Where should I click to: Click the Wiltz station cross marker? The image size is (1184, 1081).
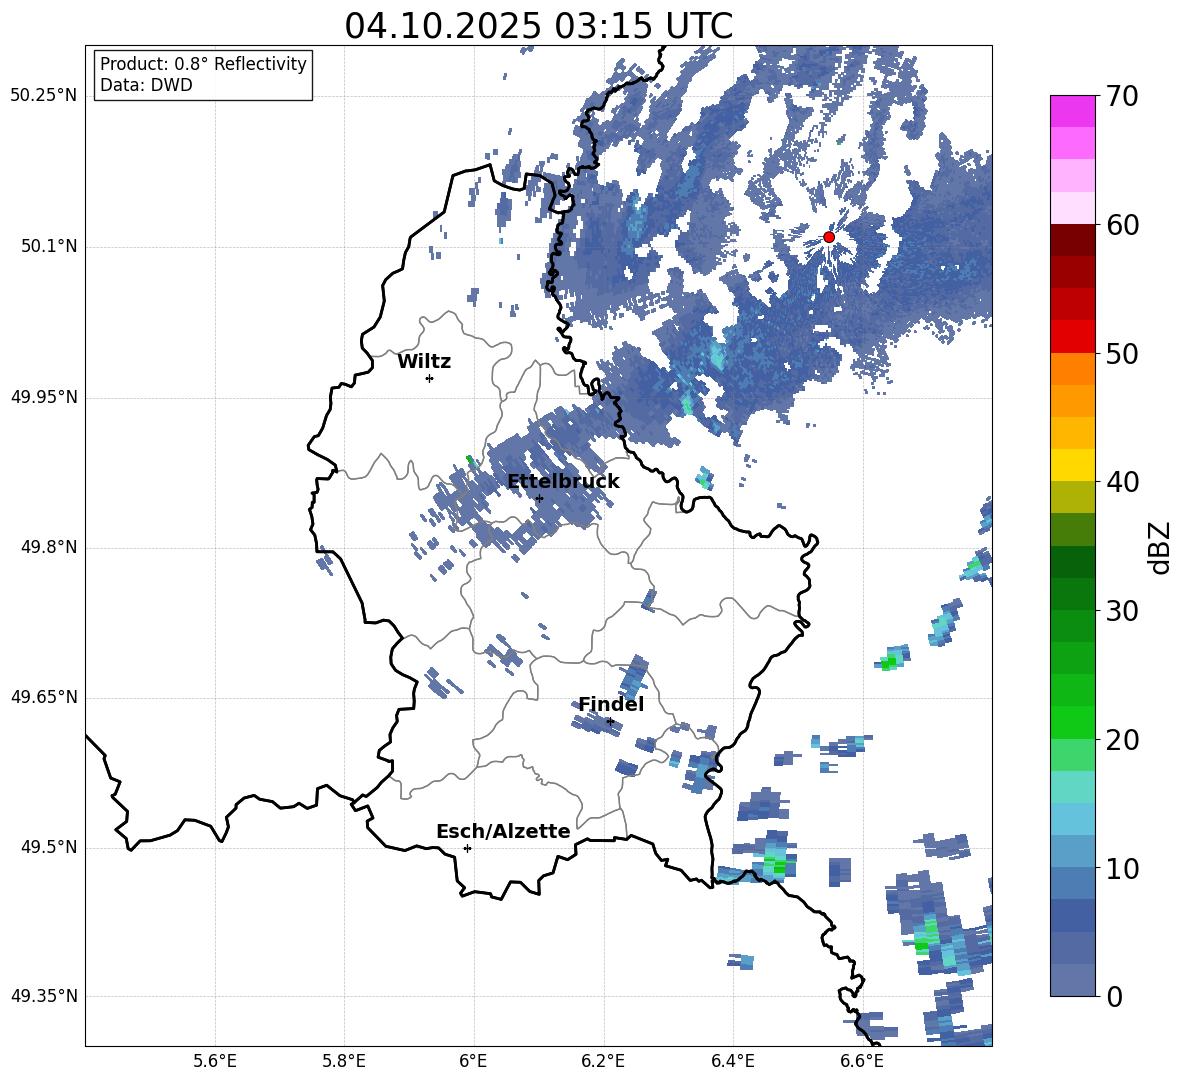click(x=430, y=378)
